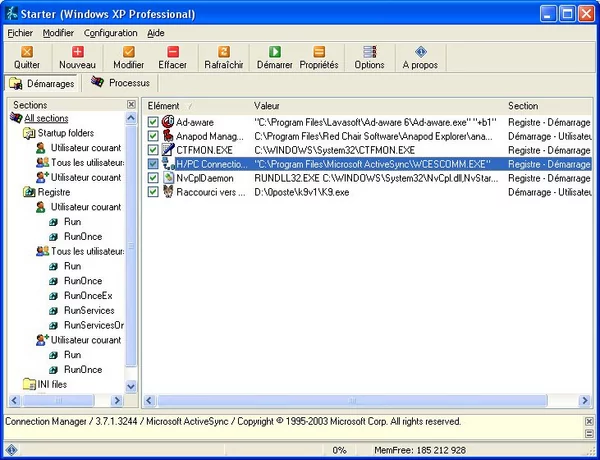The height and width of the screenshot is (460, 600).
Task: Click the Propriétés toolbar icon
Action: 319,52
